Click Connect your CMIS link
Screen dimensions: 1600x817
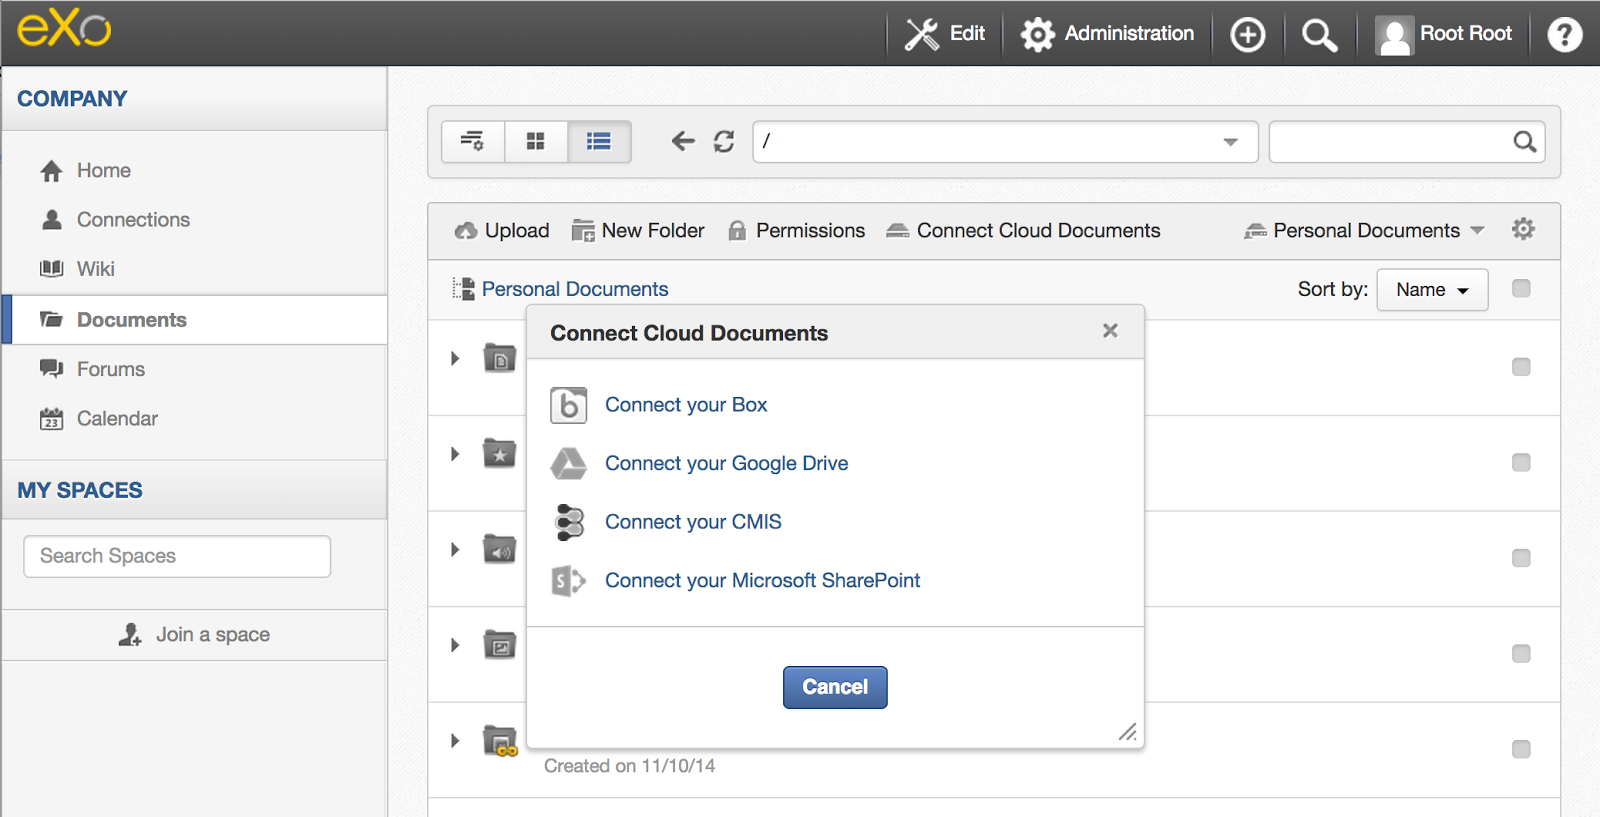(x=693, y=522)
